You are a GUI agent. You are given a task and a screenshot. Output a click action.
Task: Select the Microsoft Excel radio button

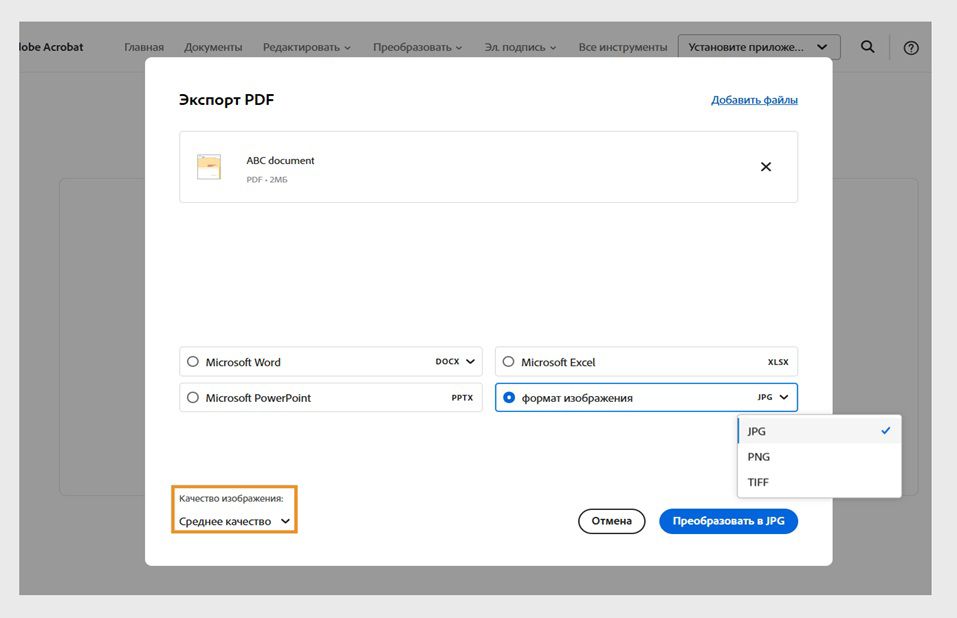point(509,361)
